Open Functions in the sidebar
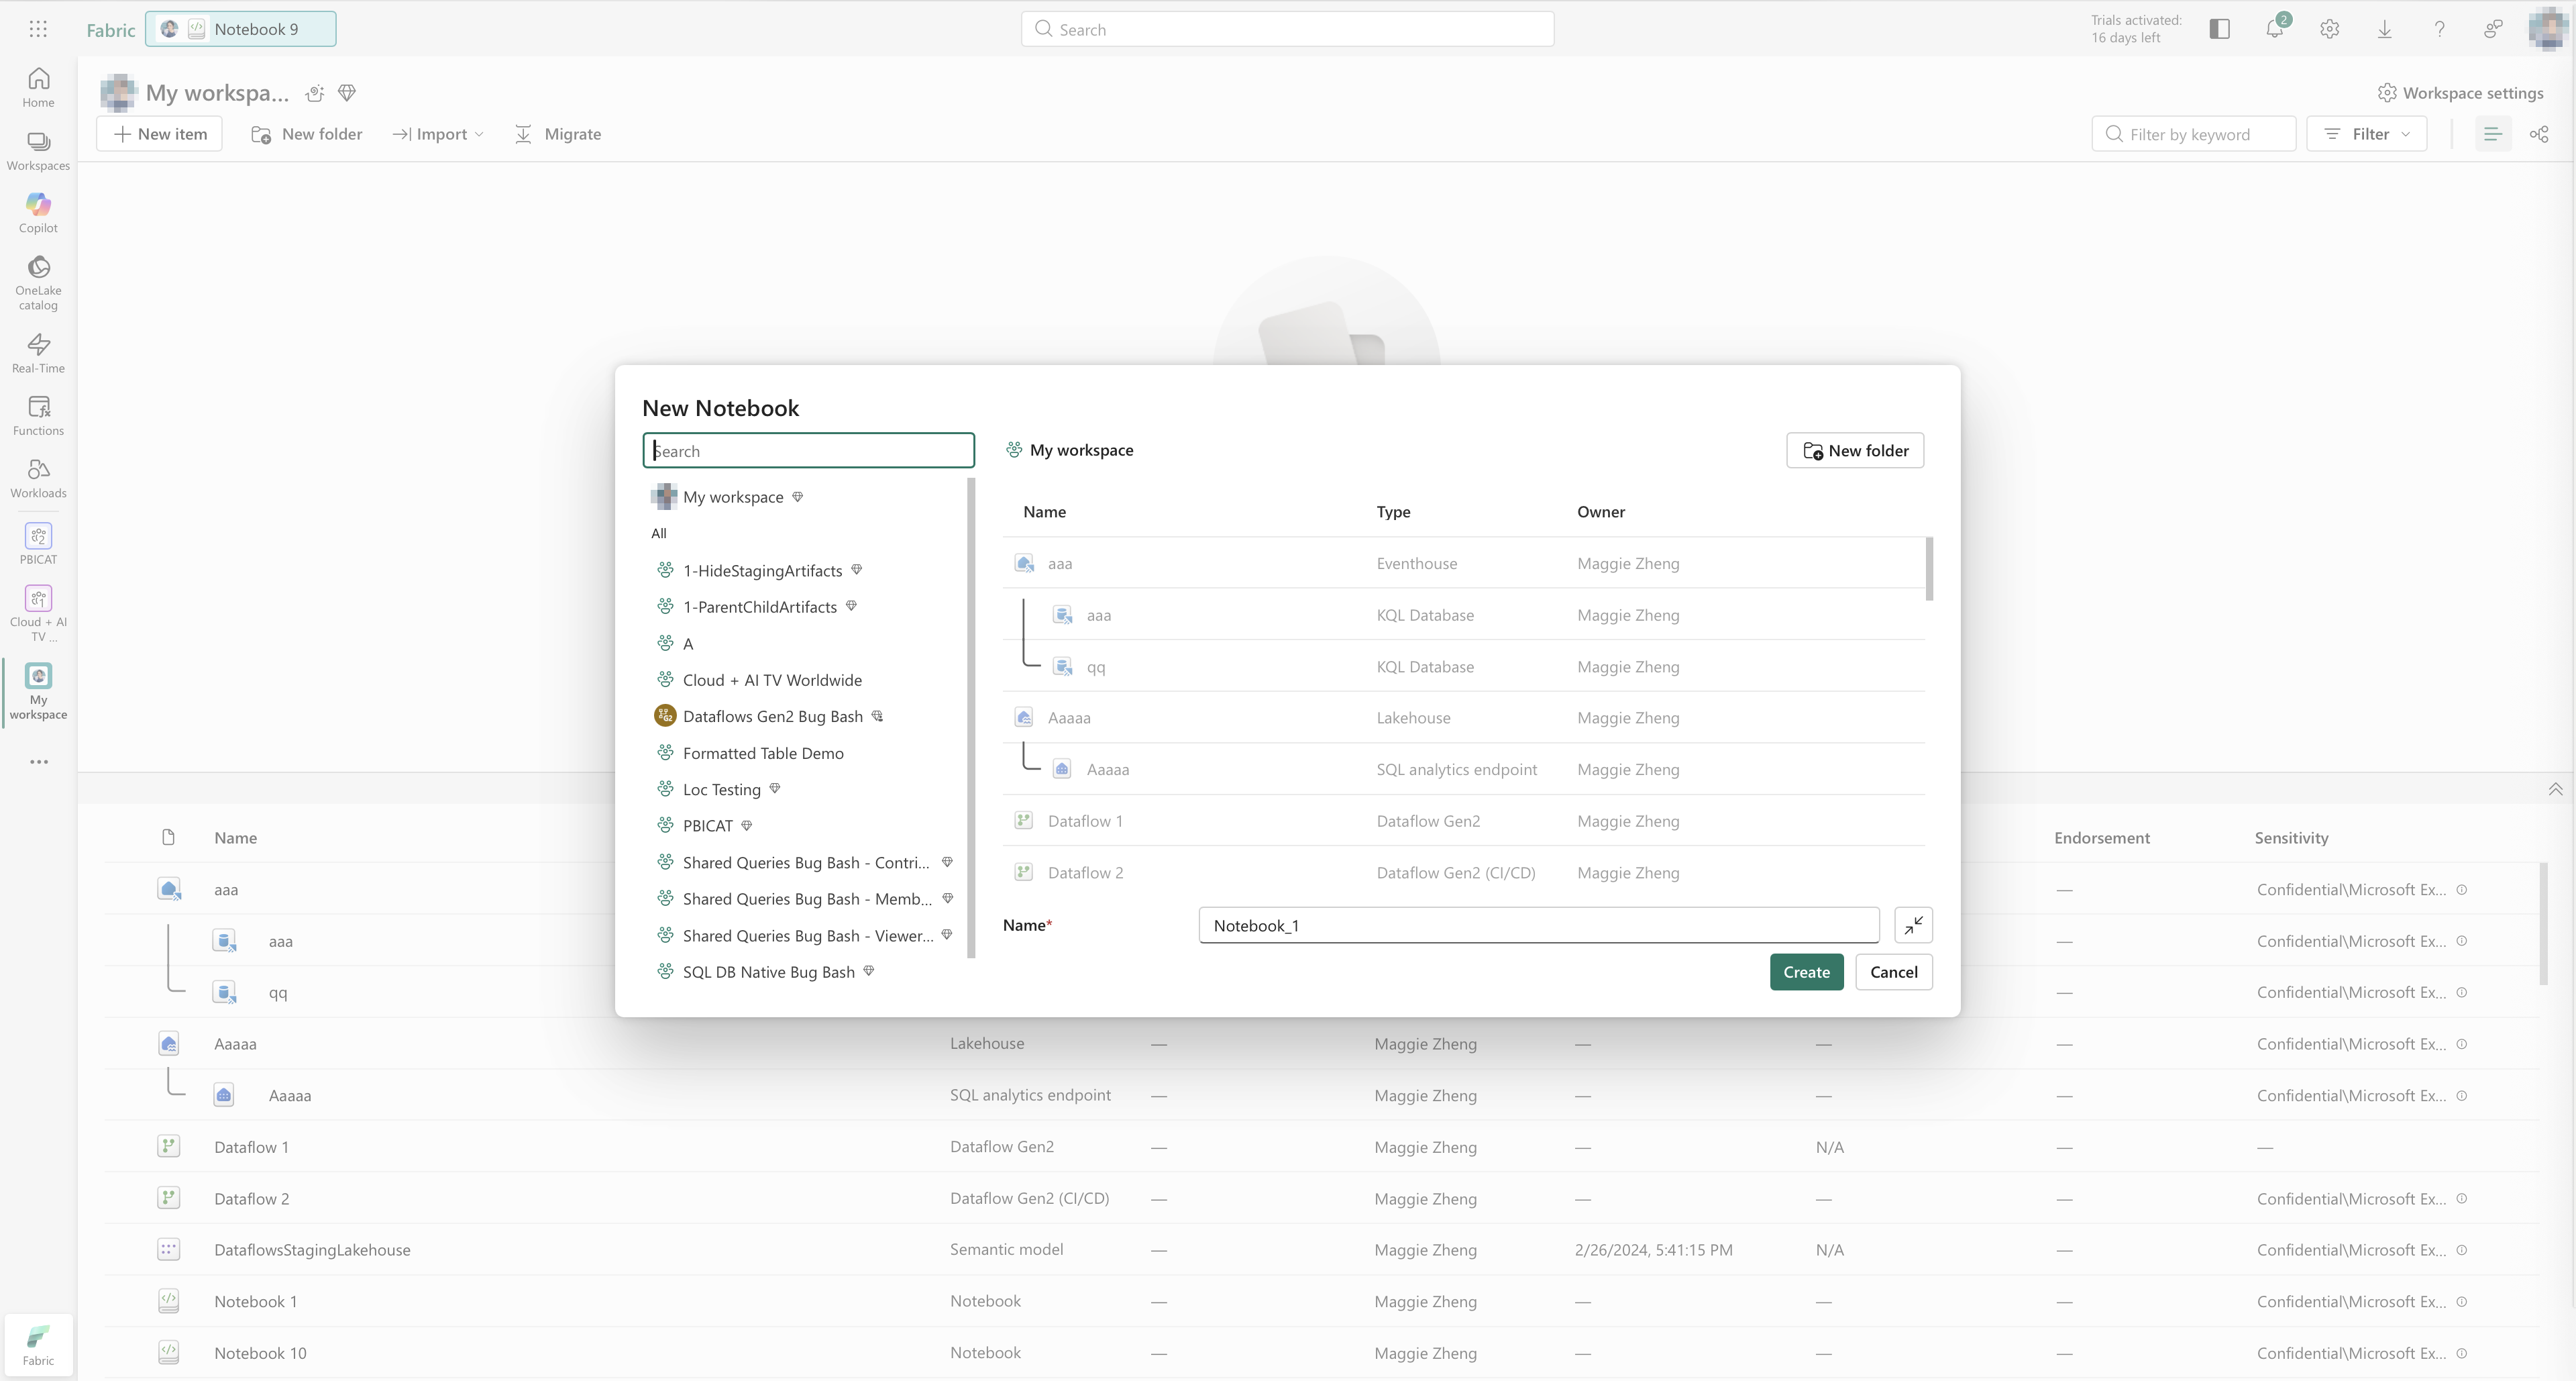The width and height of the screenshot is (2576, 1381). (x=38, y=416)
